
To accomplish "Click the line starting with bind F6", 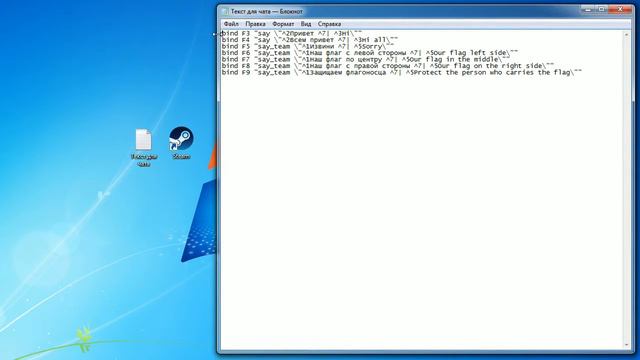I will pyautogui.click(x=370, y=53).
